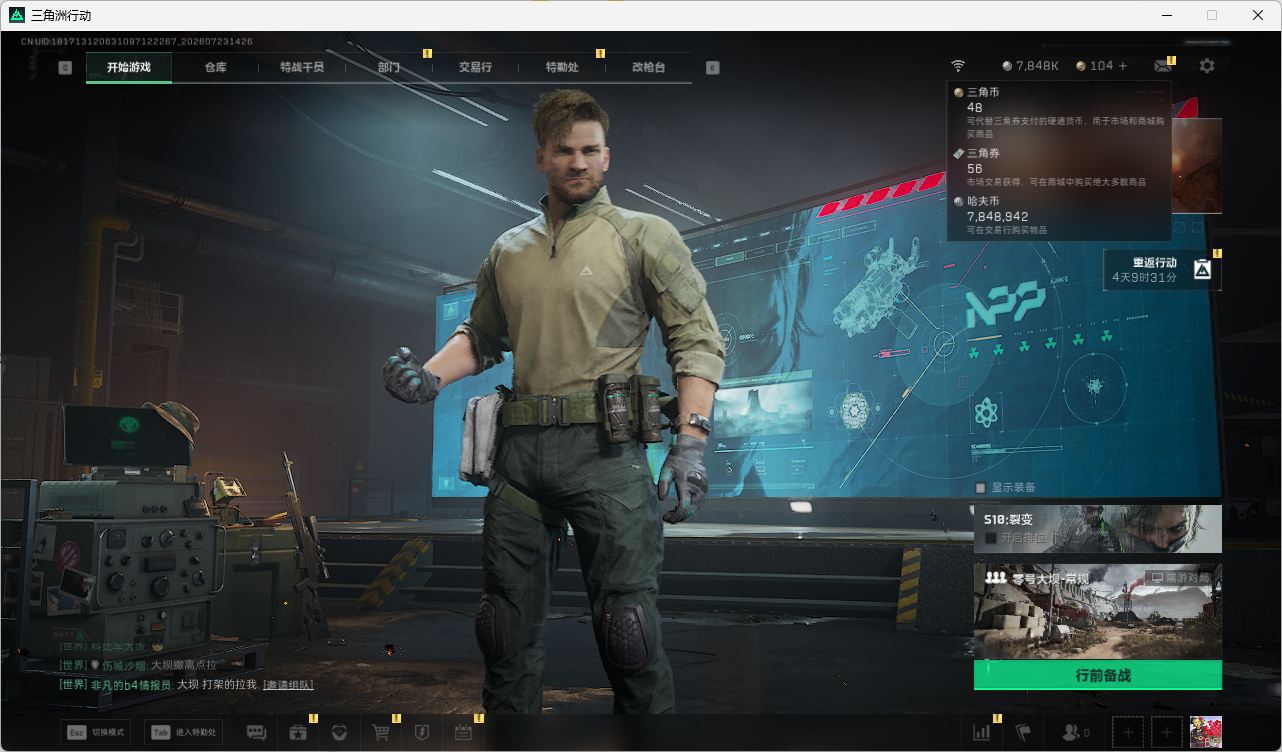This screenshot has height=752, width=1282.
Task: Minimize the 三角洲行动 window
Action: tap(1166, 15)
